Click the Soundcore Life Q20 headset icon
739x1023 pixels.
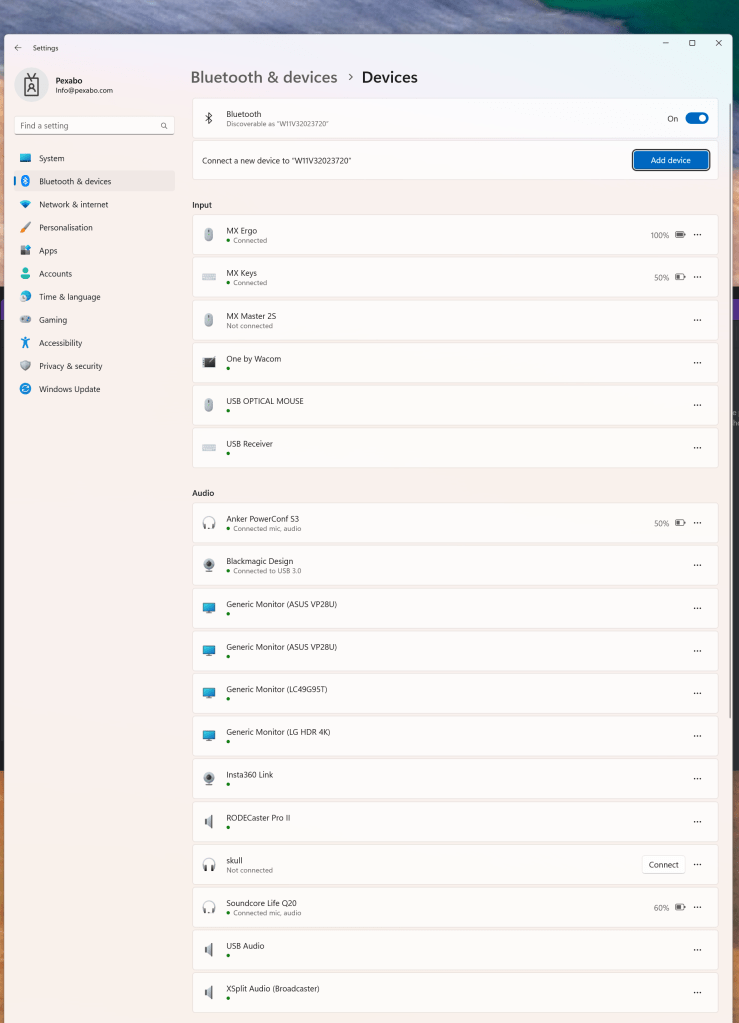[x=209, y=908]
